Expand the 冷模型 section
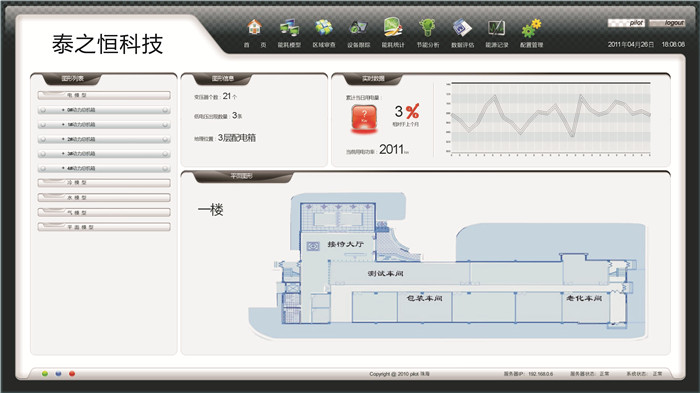 (x=104, y=183)
